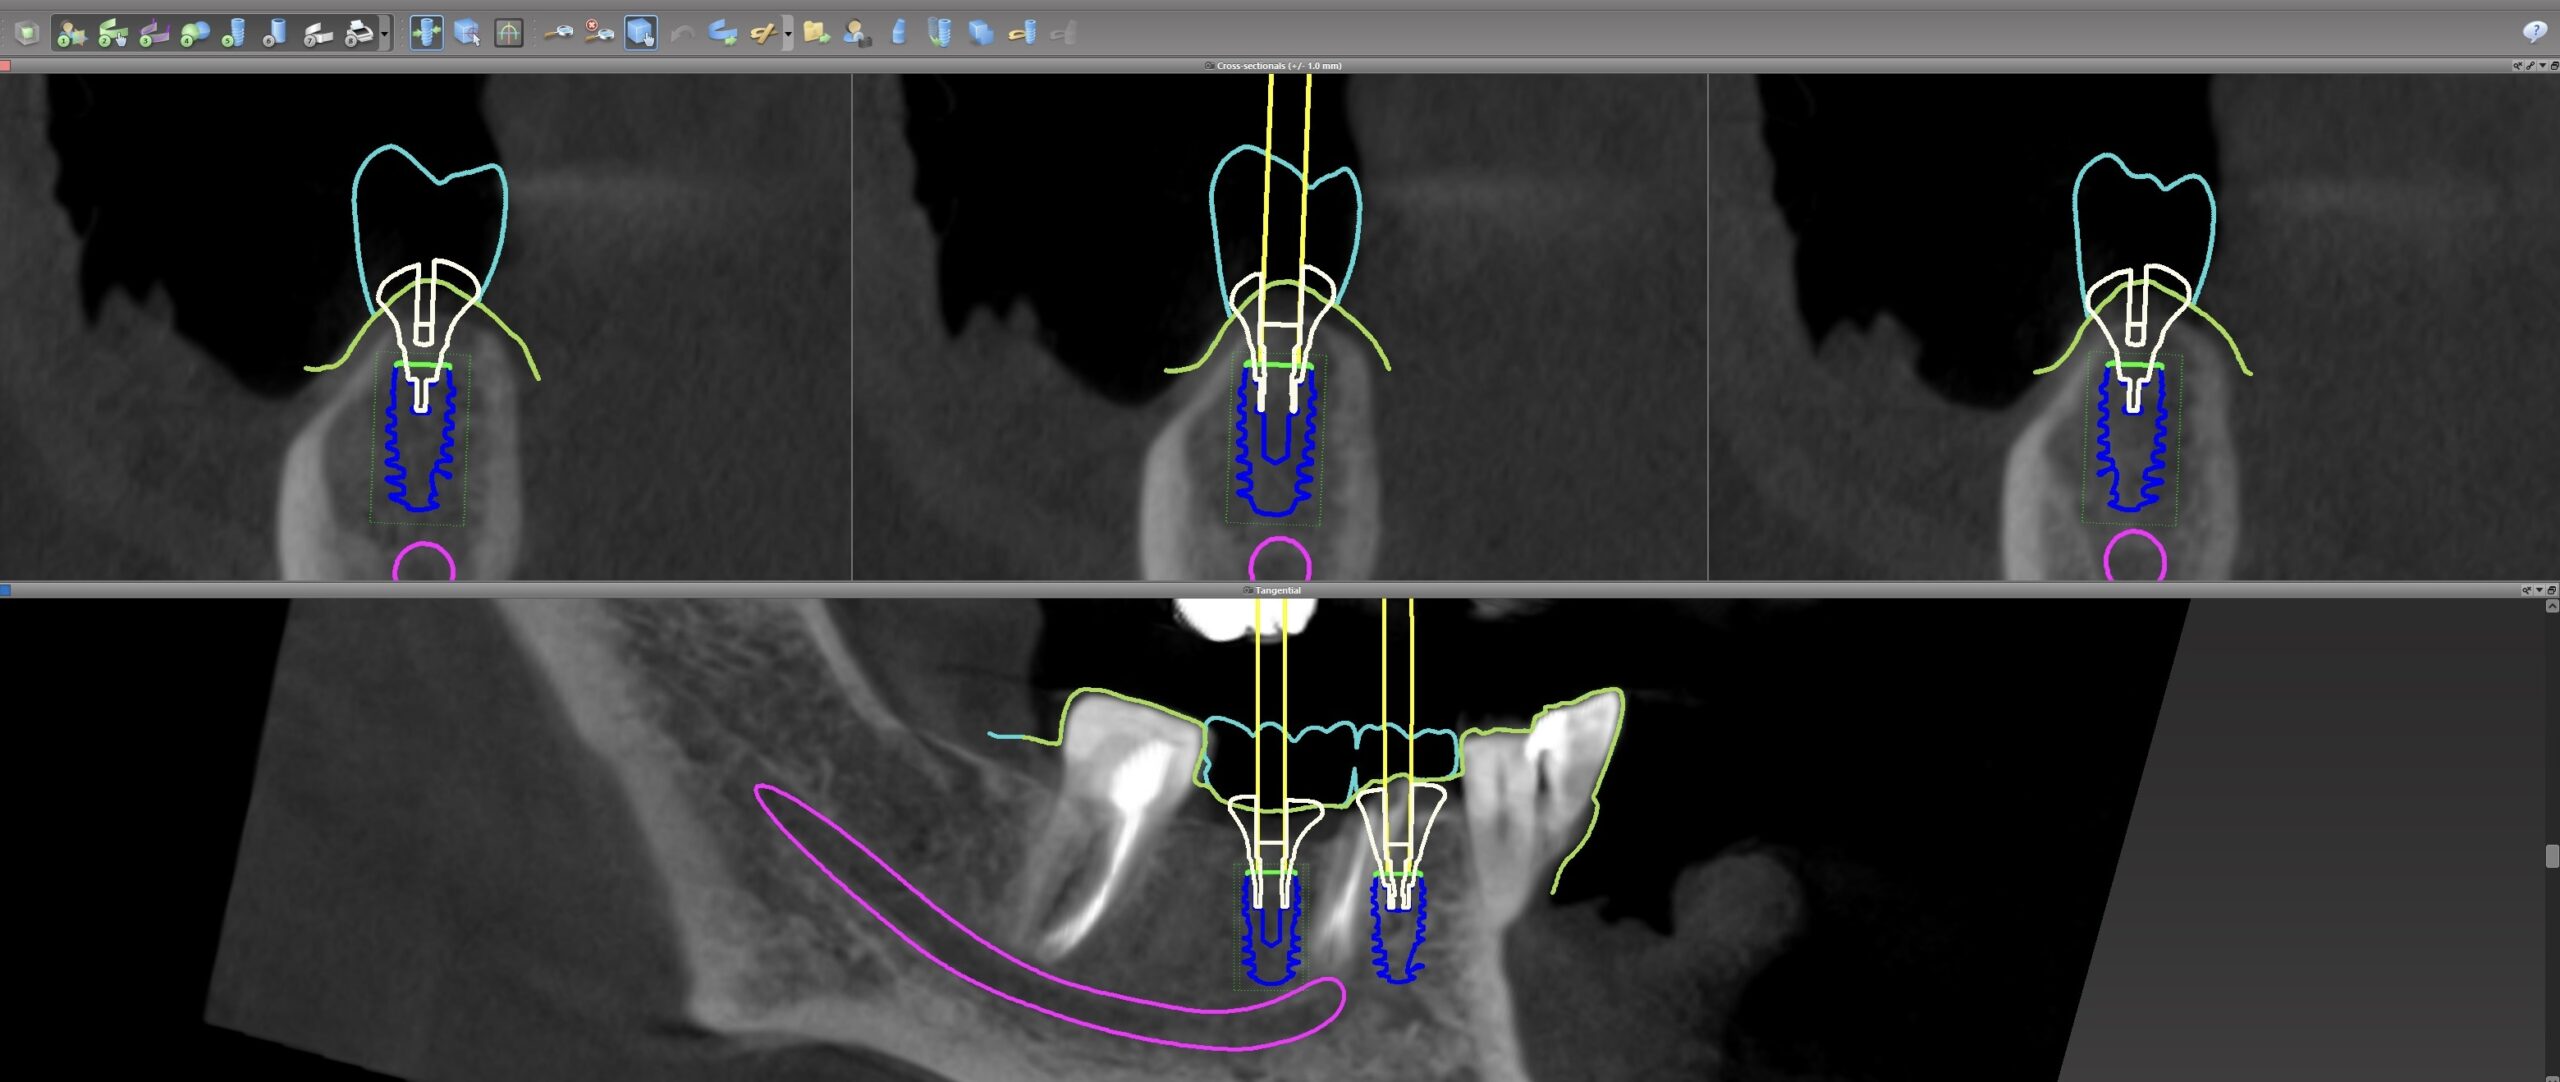The image size is (2560, 1082).
Task: Open workflow step 5 implant planning icon
Action: (x=234, y=33)
